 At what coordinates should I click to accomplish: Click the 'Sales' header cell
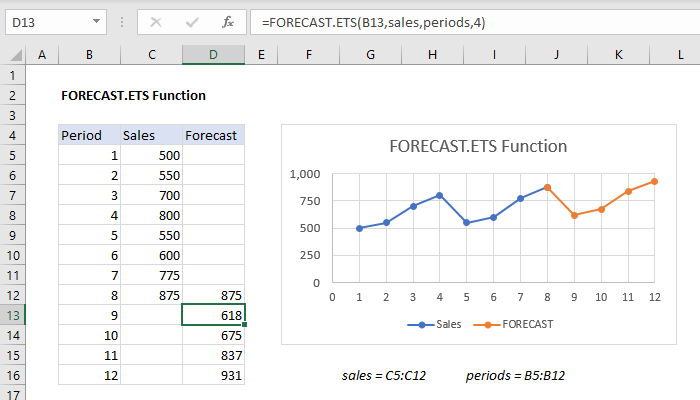[x=151, y=135]
